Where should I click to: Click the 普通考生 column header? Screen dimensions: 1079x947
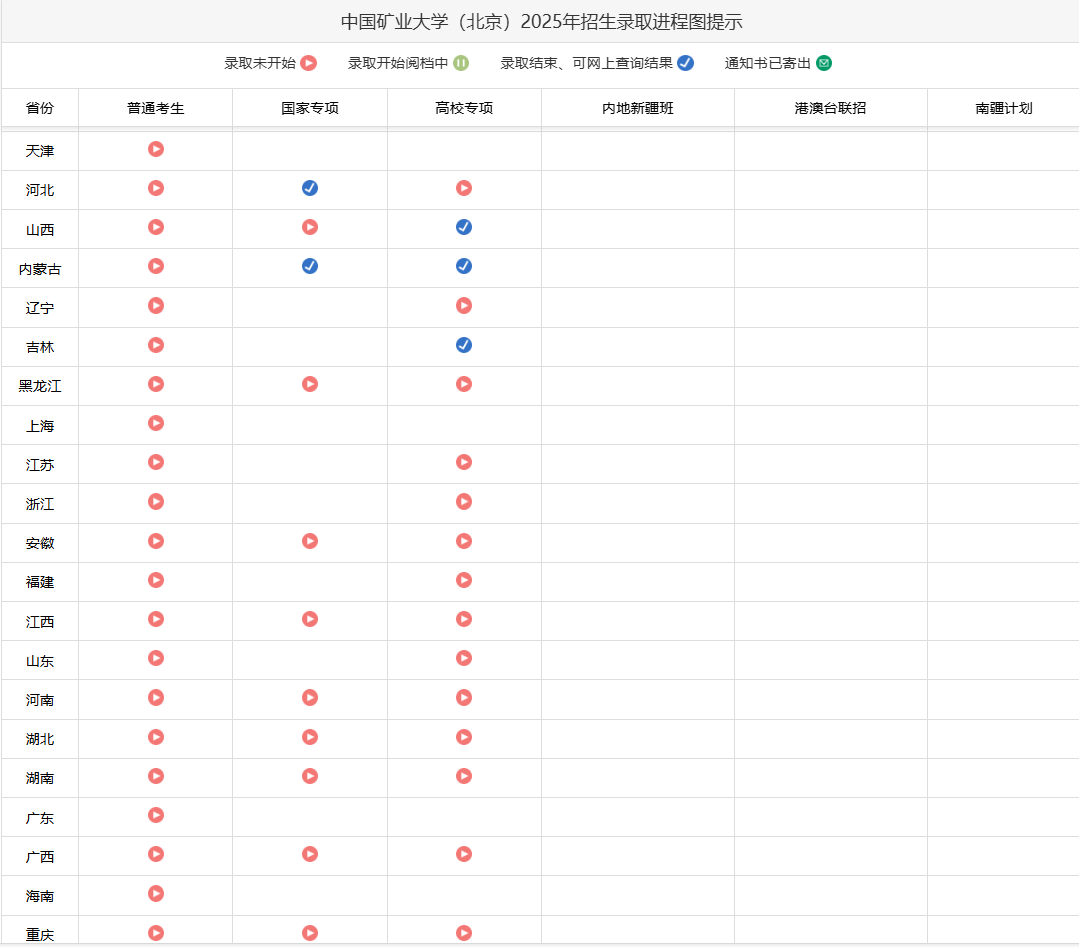click(156, 108)
